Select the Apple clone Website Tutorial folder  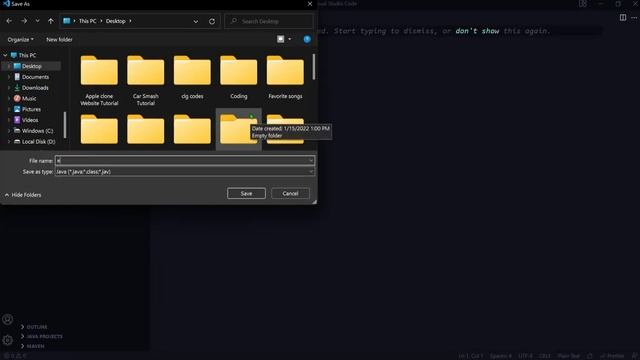tap(99, 81)
